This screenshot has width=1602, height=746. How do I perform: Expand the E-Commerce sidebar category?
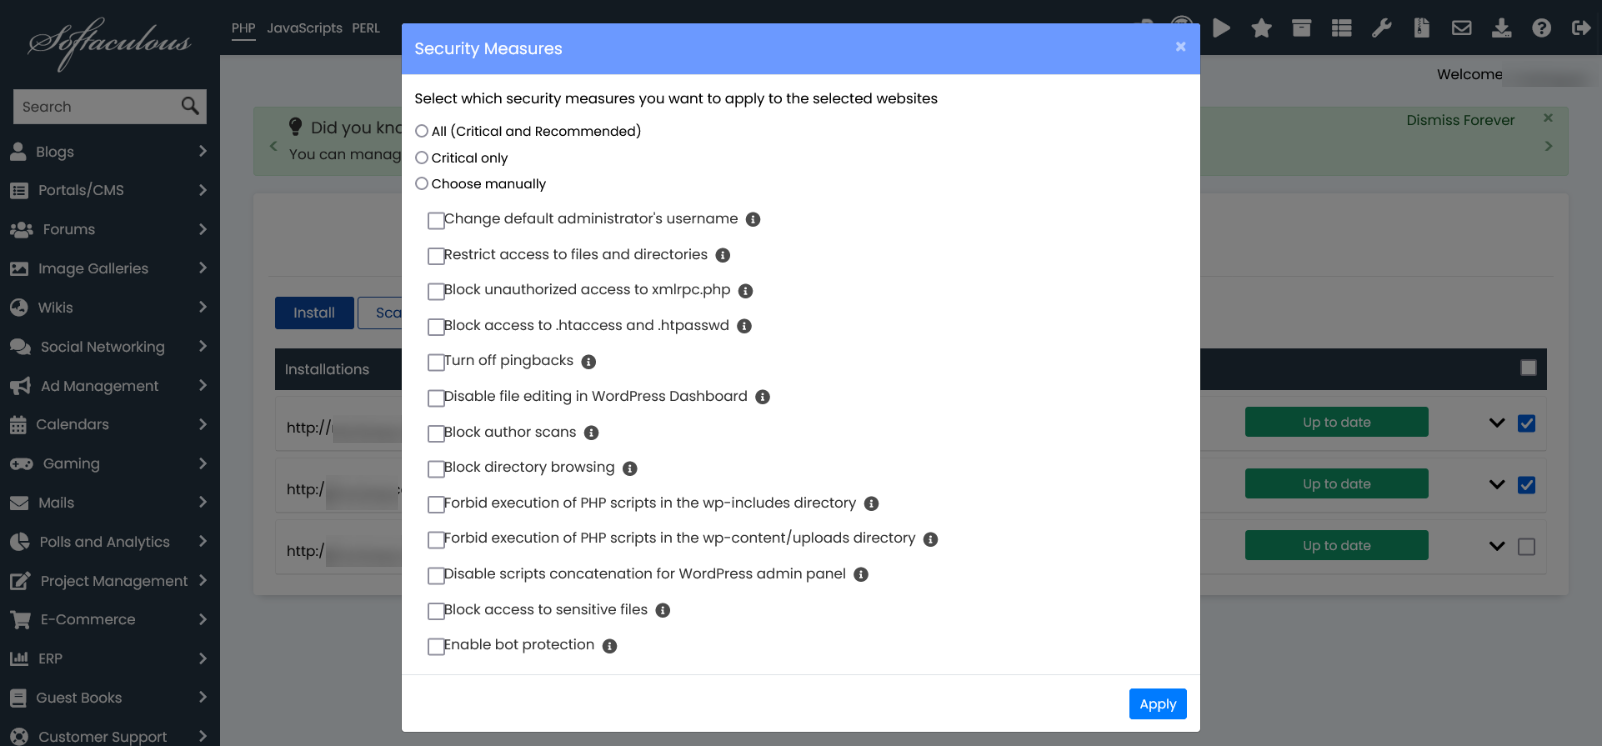pyautogui.click(x=108, y=619)
